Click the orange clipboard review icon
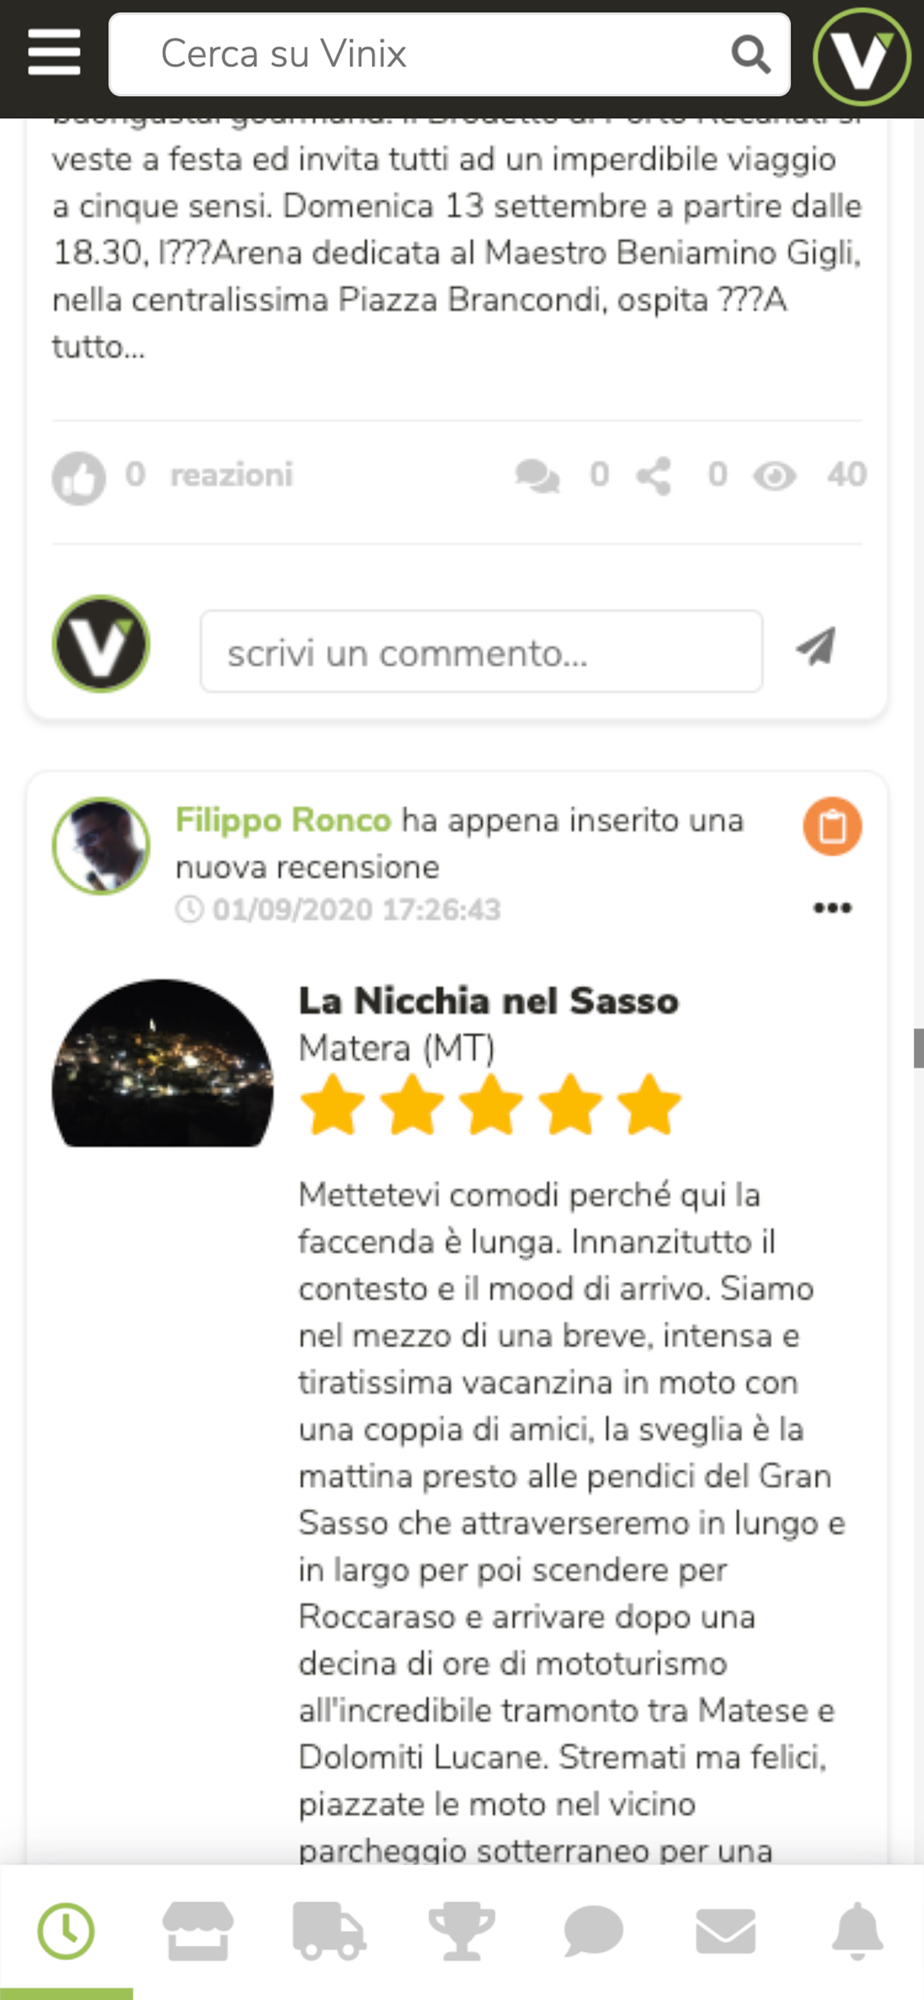 (832, 826)
